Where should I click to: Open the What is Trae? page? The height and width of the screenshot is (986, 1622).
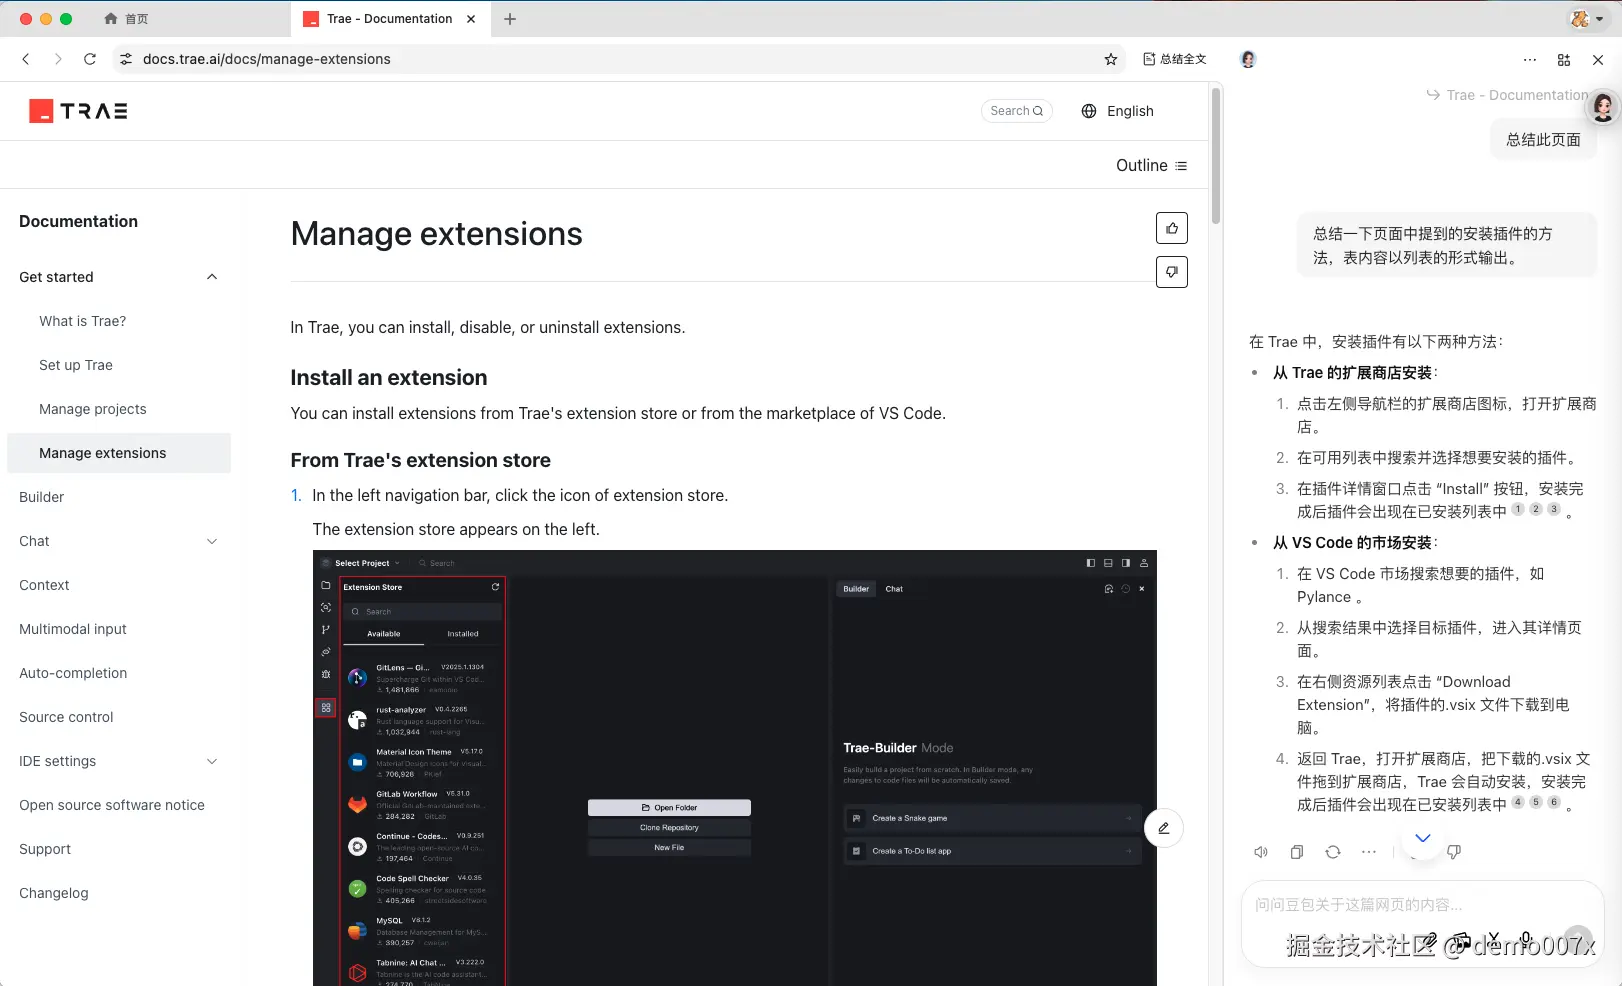point(83,321)
